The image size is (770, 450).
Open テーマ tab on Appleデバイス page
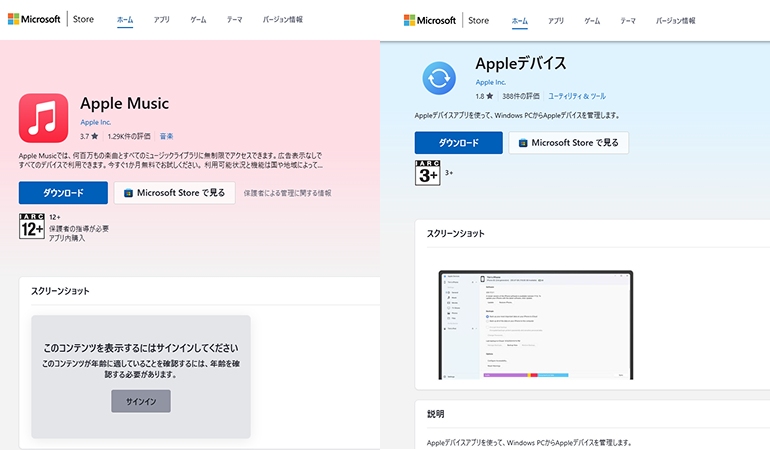[x=628, y=21]
